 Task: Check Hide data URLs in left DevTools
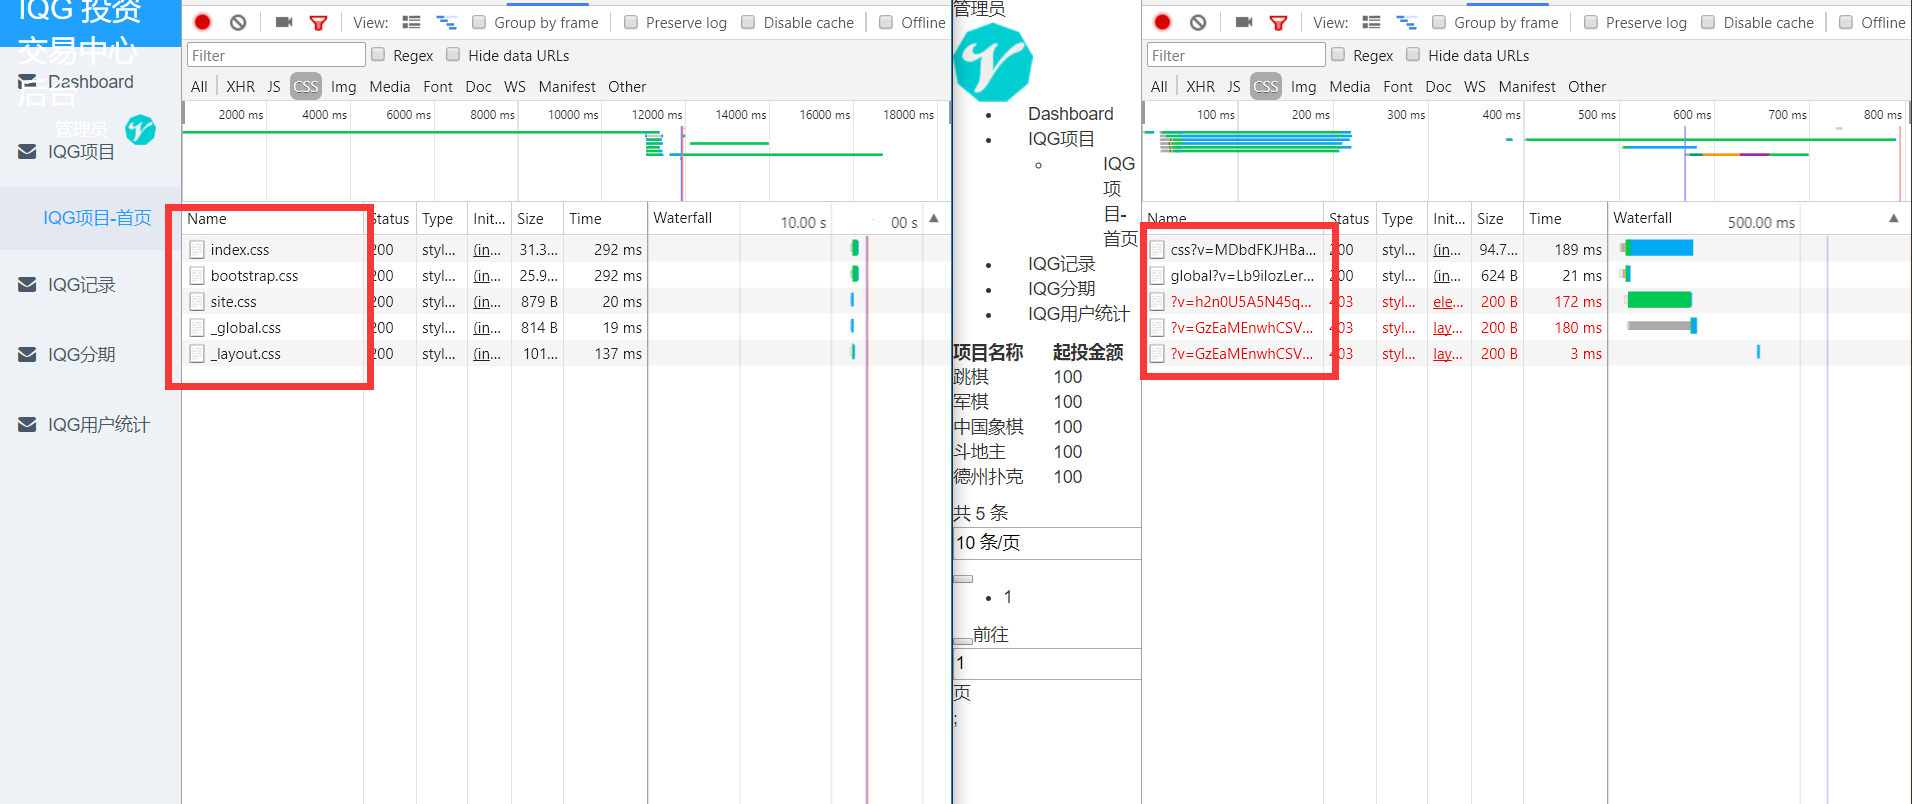coord(453,54)
